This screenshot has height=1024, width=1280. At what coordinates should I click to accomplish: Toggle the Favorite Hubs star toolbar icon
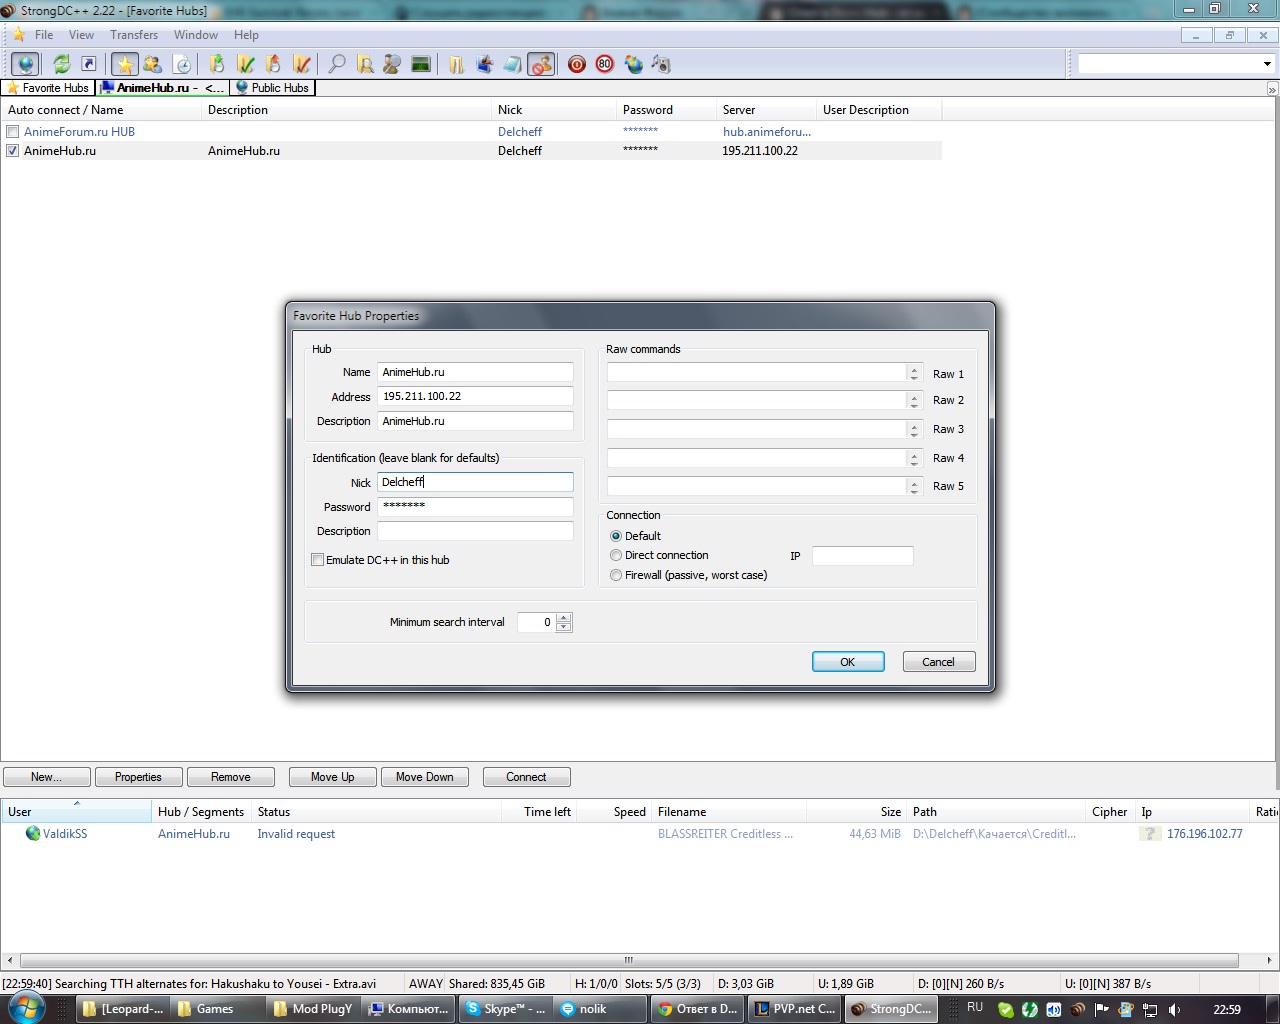(x=124, y=64)
